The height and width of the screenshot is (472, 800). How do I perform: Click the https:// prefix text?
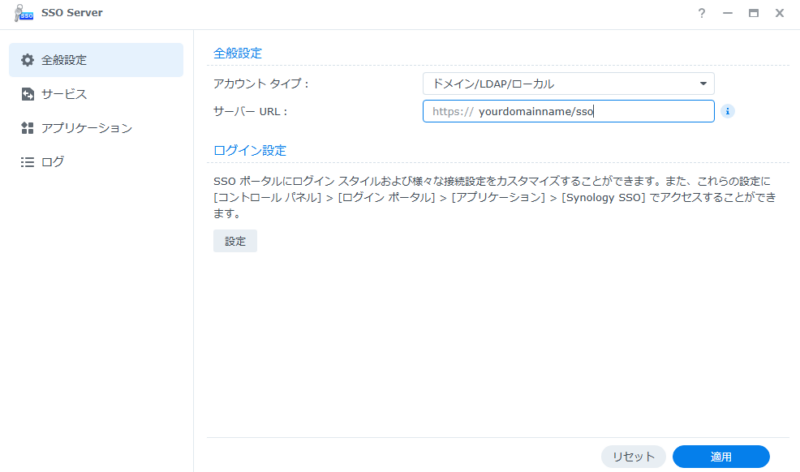453,111
